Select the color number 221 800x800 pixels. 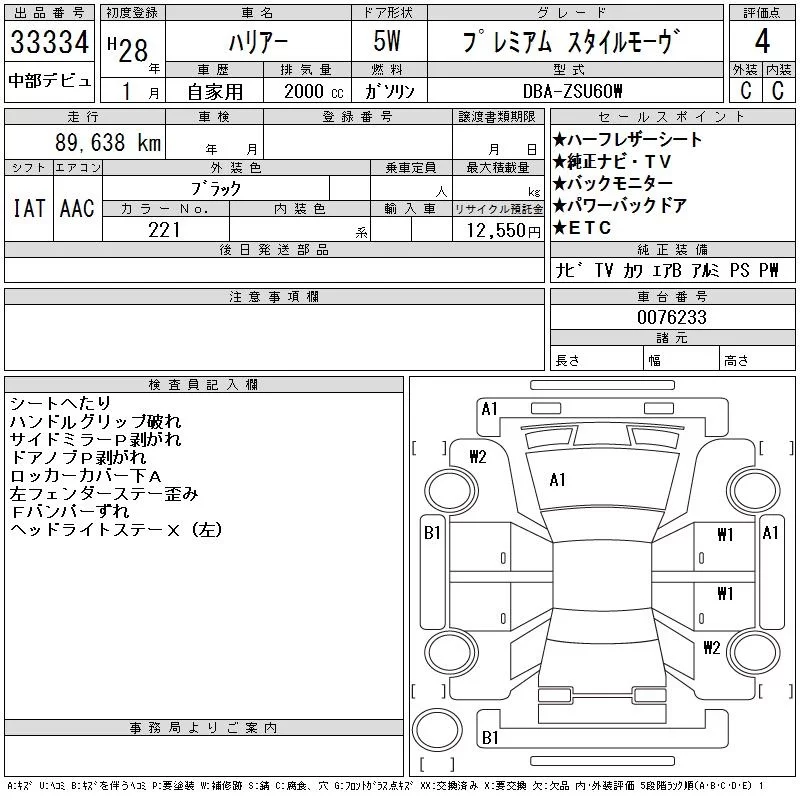point(164,229)
